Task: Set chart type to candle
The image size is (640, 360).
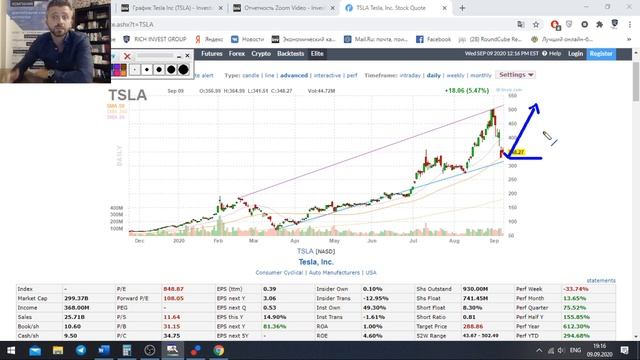Action: (x=251, y=76)
